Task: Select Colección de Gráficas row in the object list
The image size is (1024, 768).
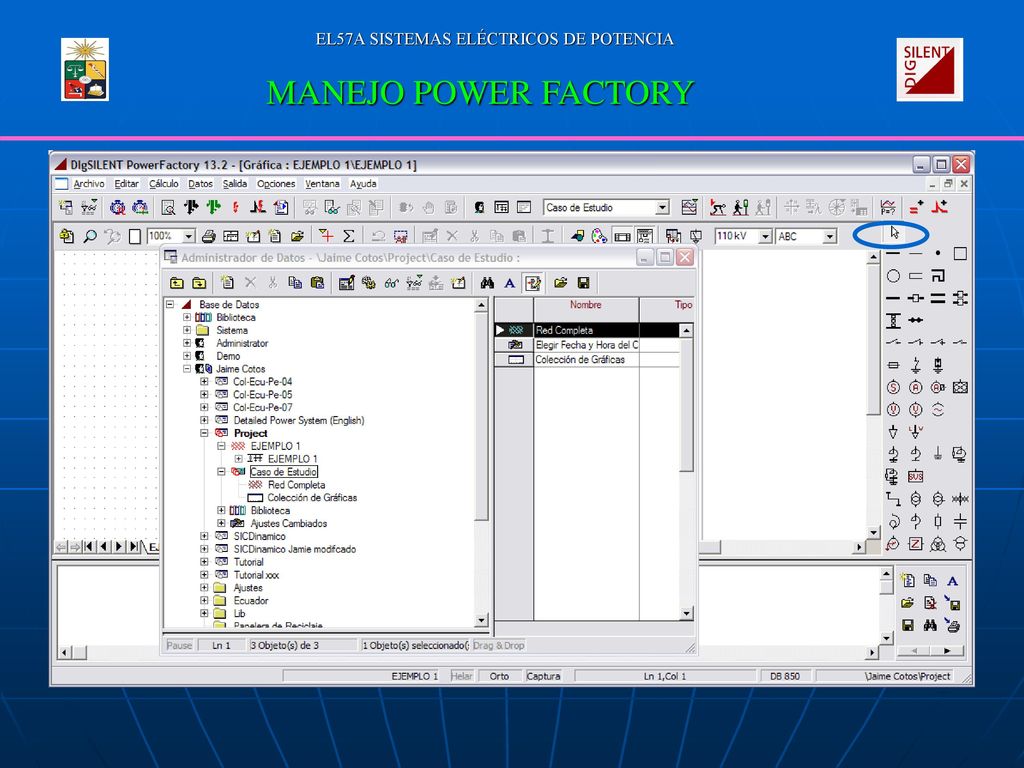Action: tap(587, 360)
